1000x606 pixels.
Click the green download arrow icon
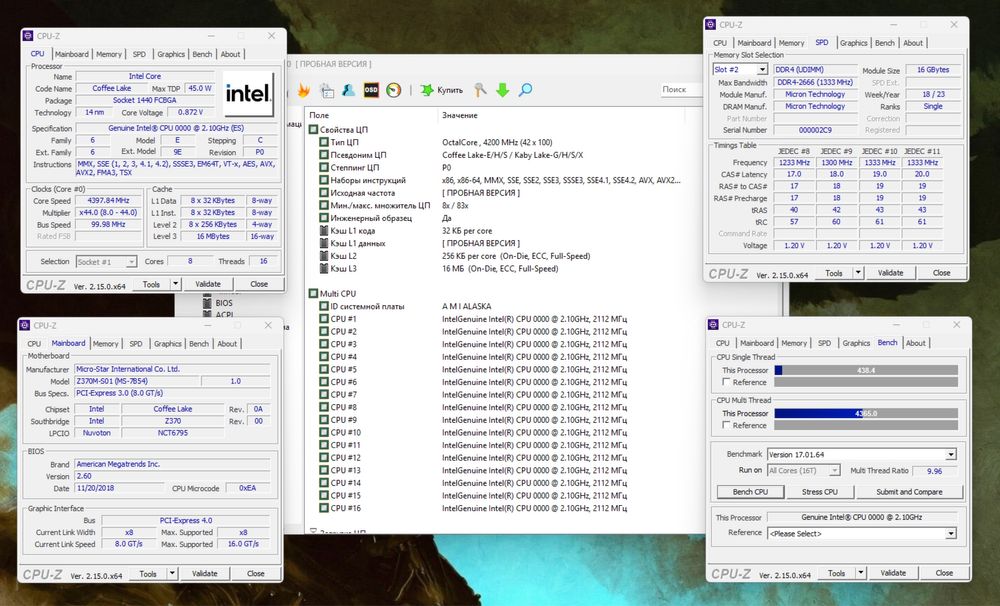click(x=502, y=90)
